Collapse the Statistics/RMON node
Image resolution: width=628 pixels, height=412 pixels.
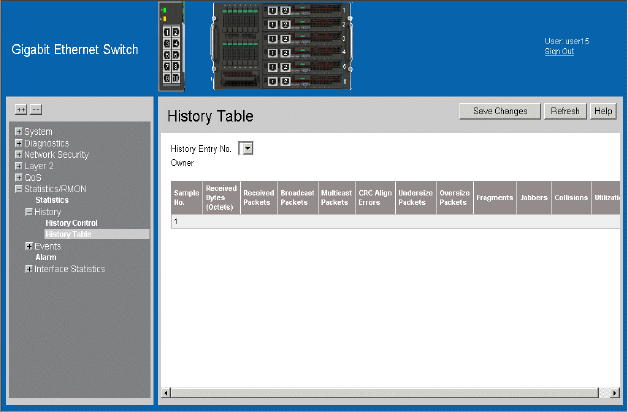coord(18,189)
